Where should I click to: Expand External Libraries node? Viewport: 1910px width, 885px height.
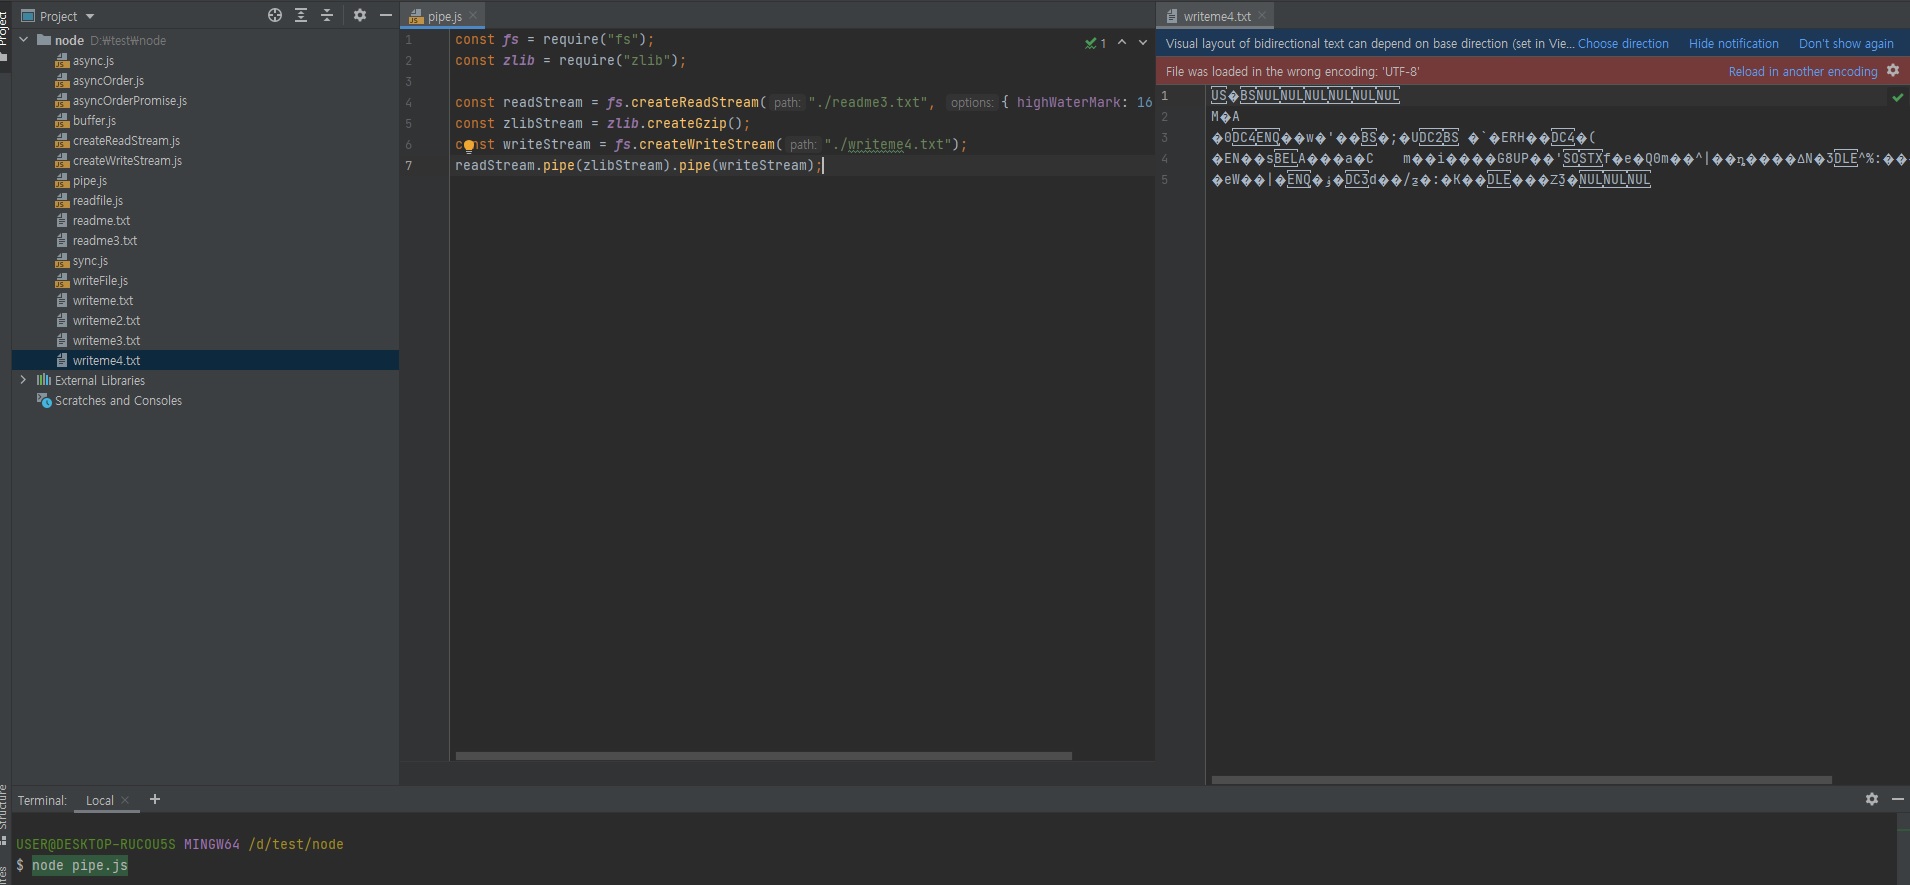23,380
